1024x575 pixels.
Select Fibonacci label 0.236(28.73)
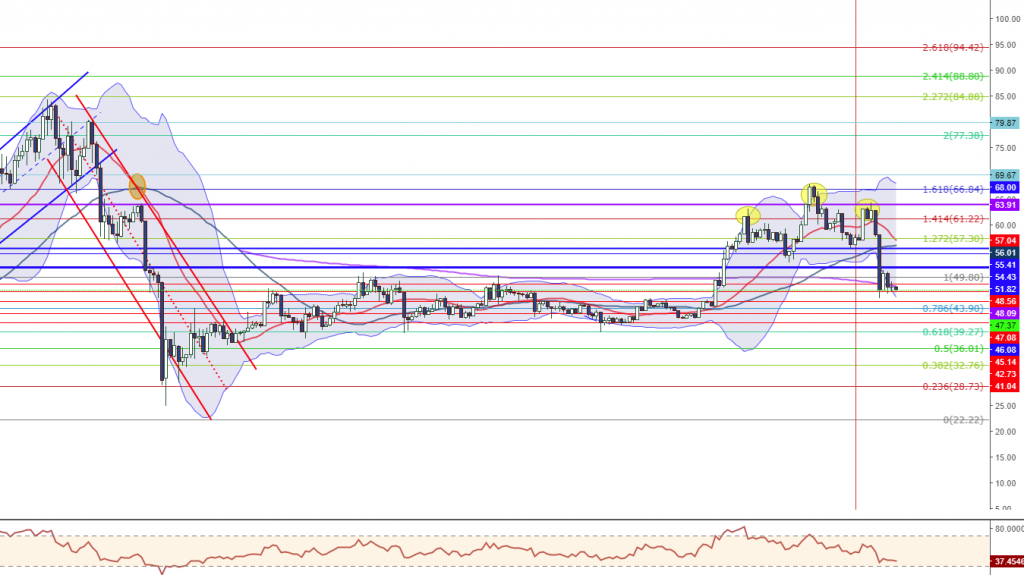click(x=953, y=387)
